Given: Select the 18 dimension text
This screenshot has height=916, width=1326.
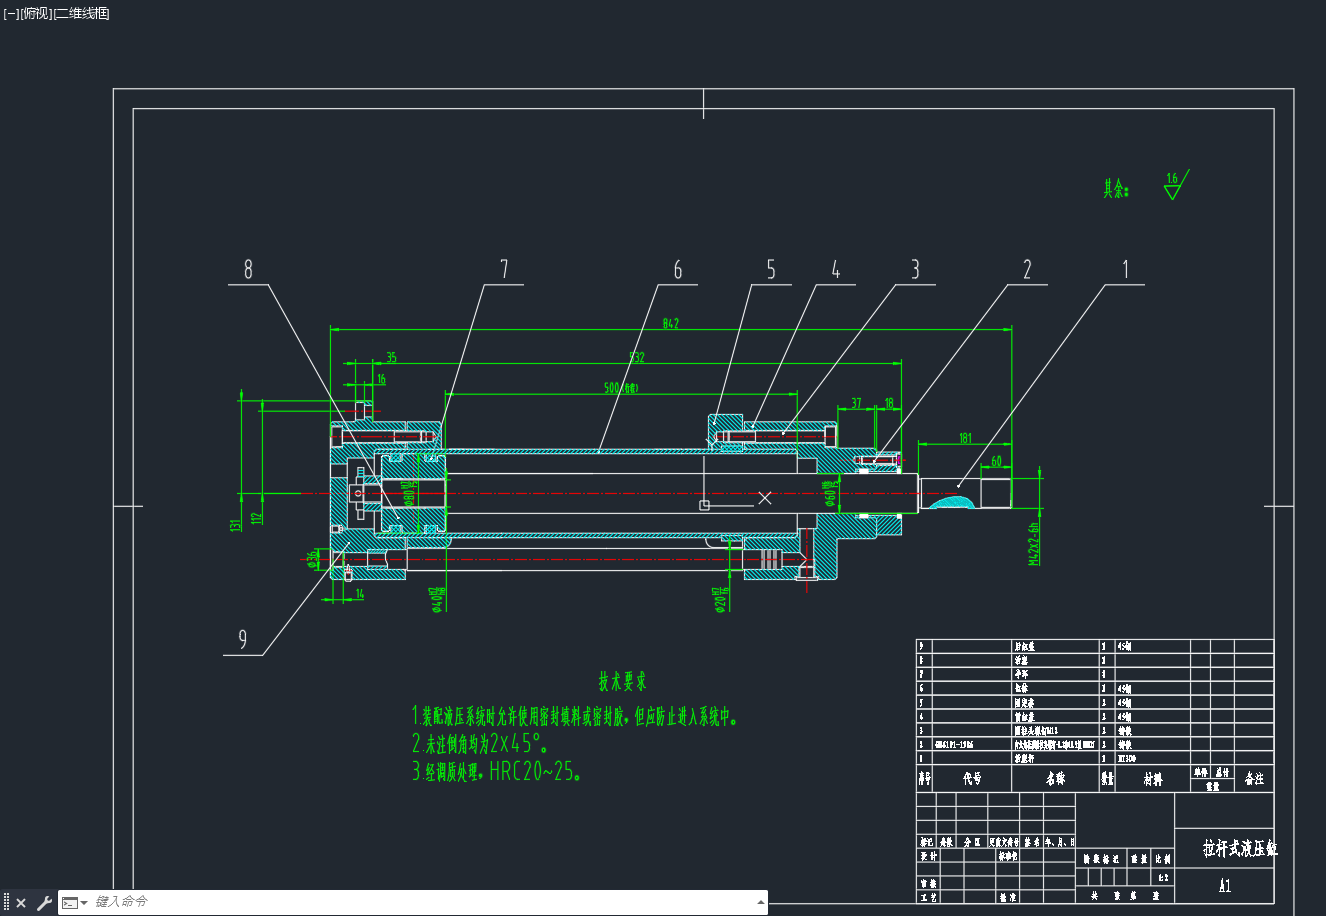Looking at the screenshot, I should 889,404.
